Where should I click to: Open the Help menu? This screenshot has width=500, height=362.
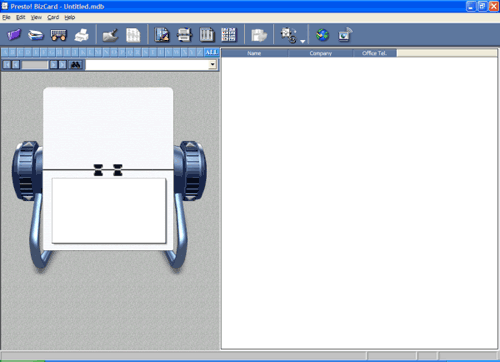click(70, 17)
